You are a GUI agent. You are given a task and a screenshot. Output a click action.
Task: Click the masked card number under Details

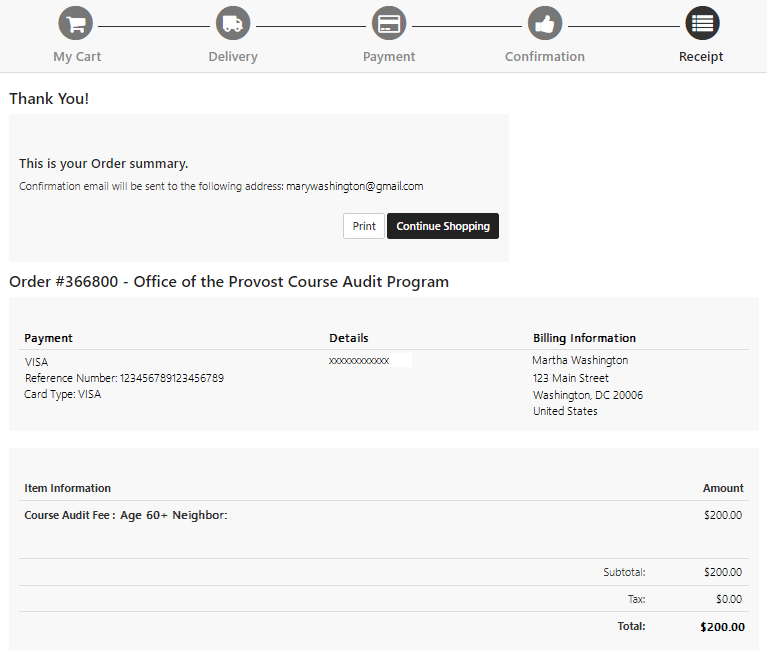pyautogui.click(x=359, y=360)
